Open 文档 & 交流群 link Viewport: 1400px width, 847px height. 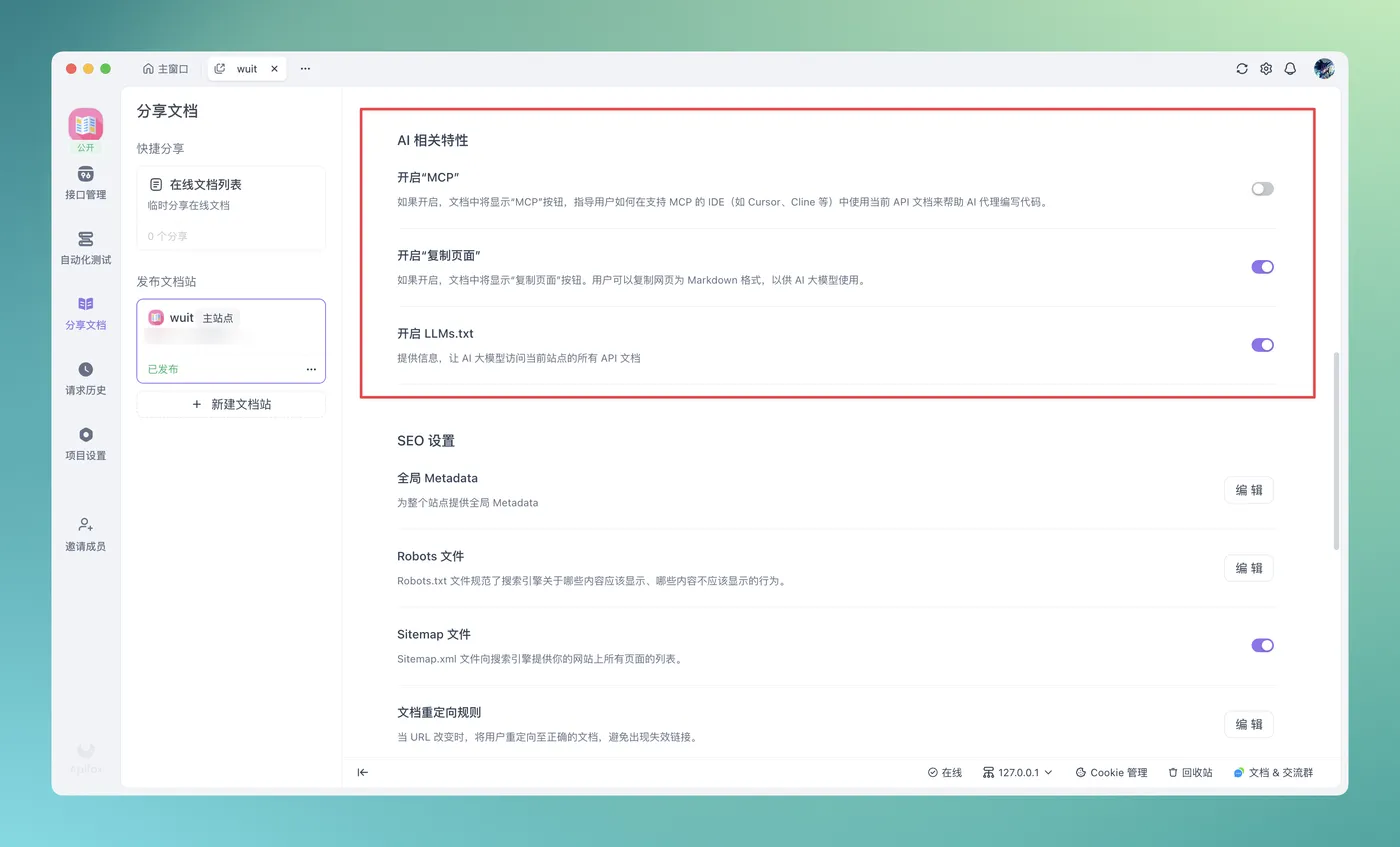coord(1273,773)
